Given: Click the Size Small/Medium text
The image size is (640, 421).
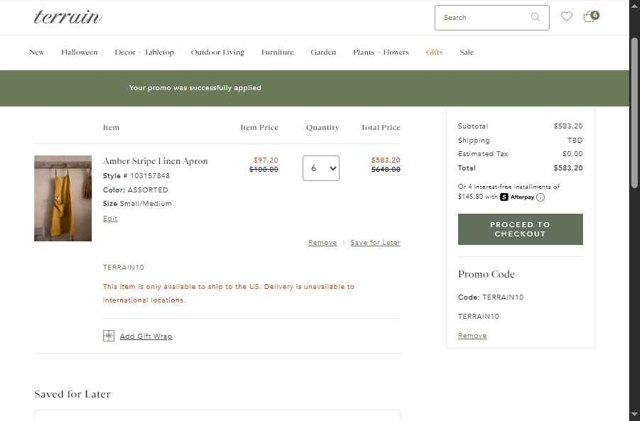Looking at the screenshot, I should click(x=137, y=203).
